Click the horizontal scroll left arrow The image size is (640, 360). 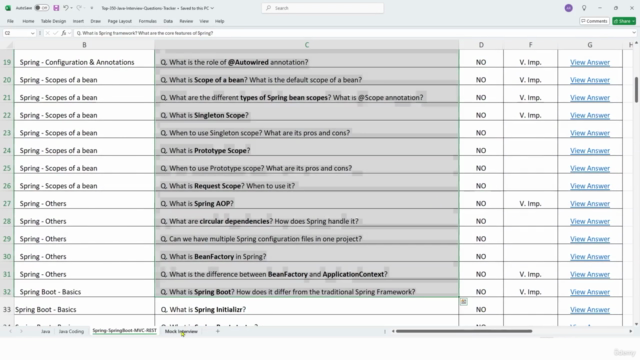[x=393, y=331]
